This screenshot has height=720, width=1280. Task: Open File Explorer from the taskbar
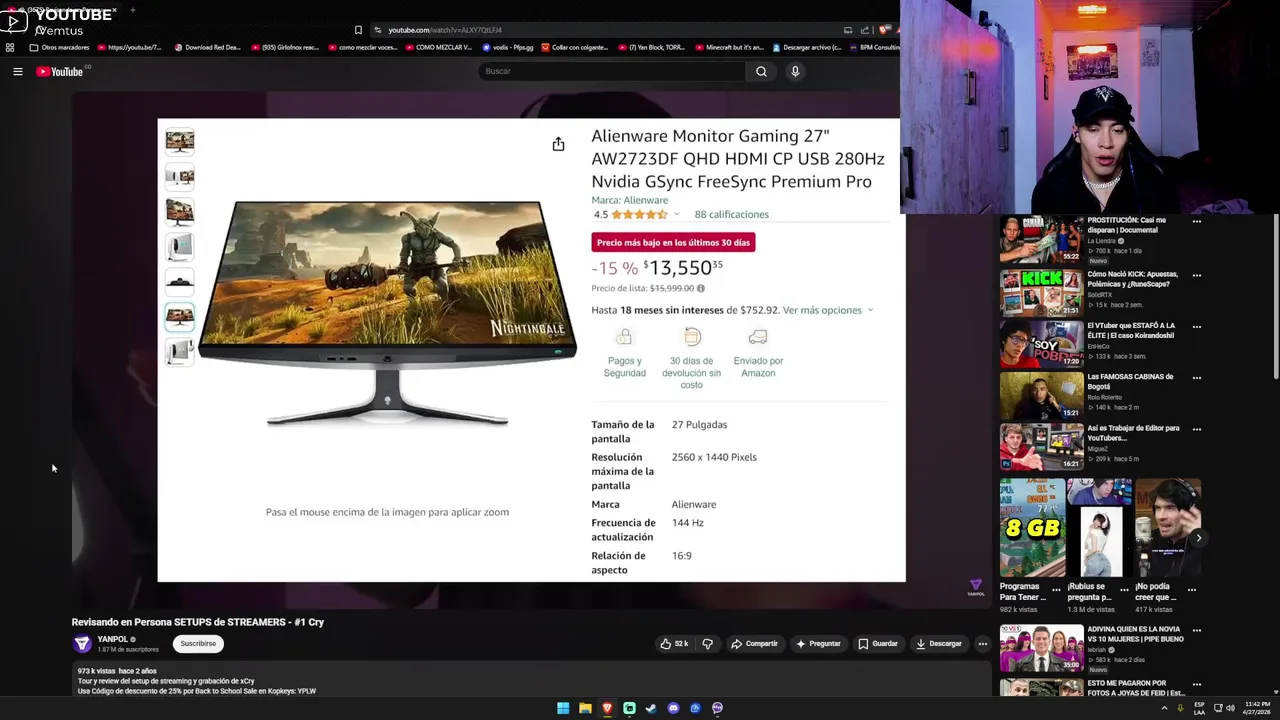pos(585,708)
